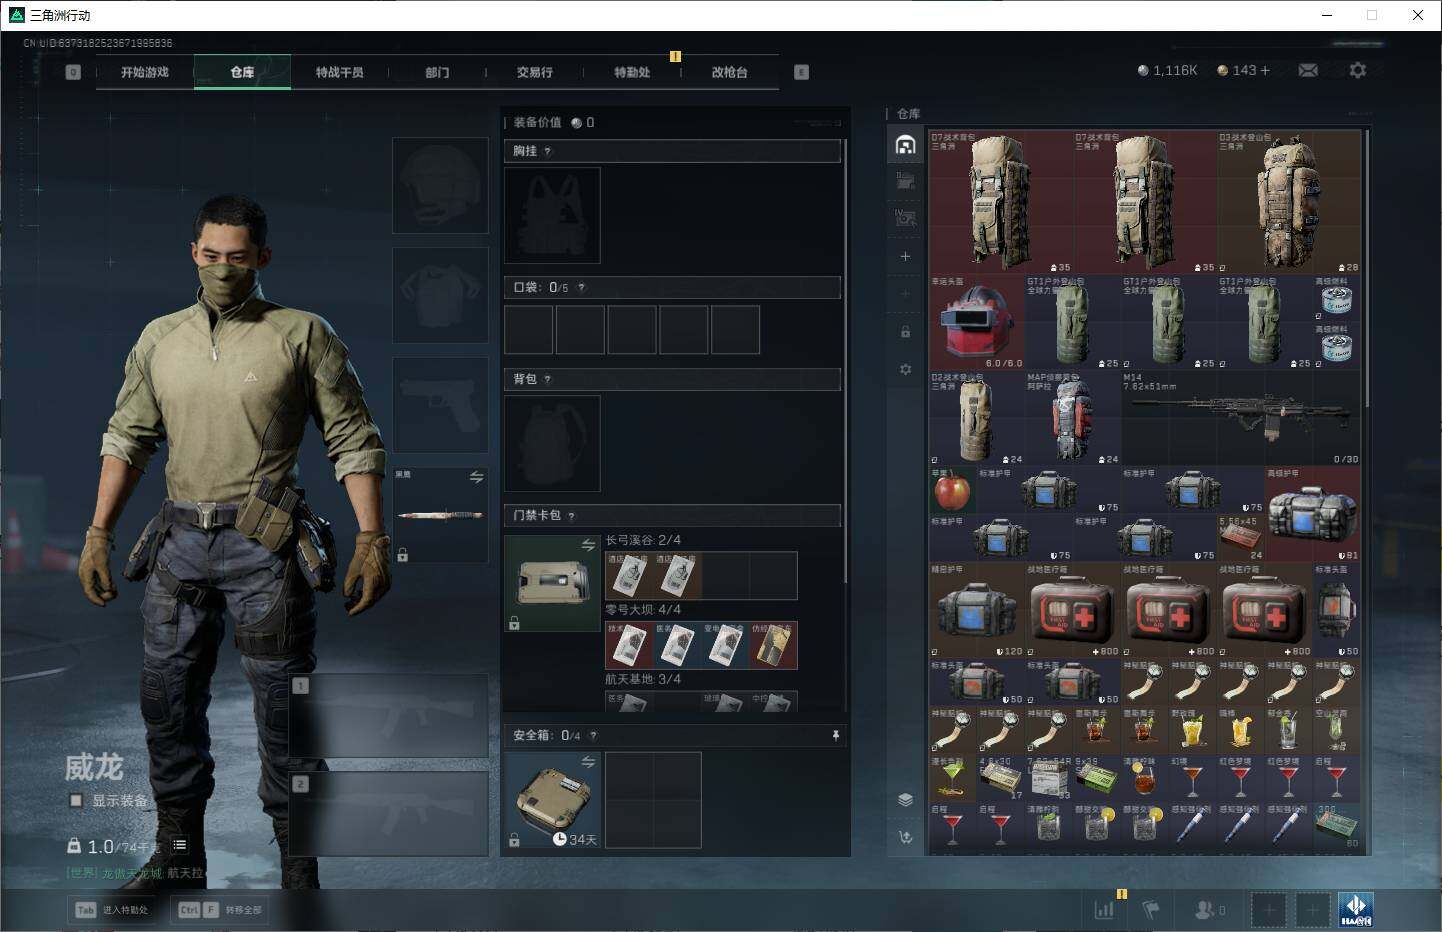This screenshot has width=1442, height=932.
Task: Click the 三角洲行动 title bar app icon
Action: pos(16,15)
